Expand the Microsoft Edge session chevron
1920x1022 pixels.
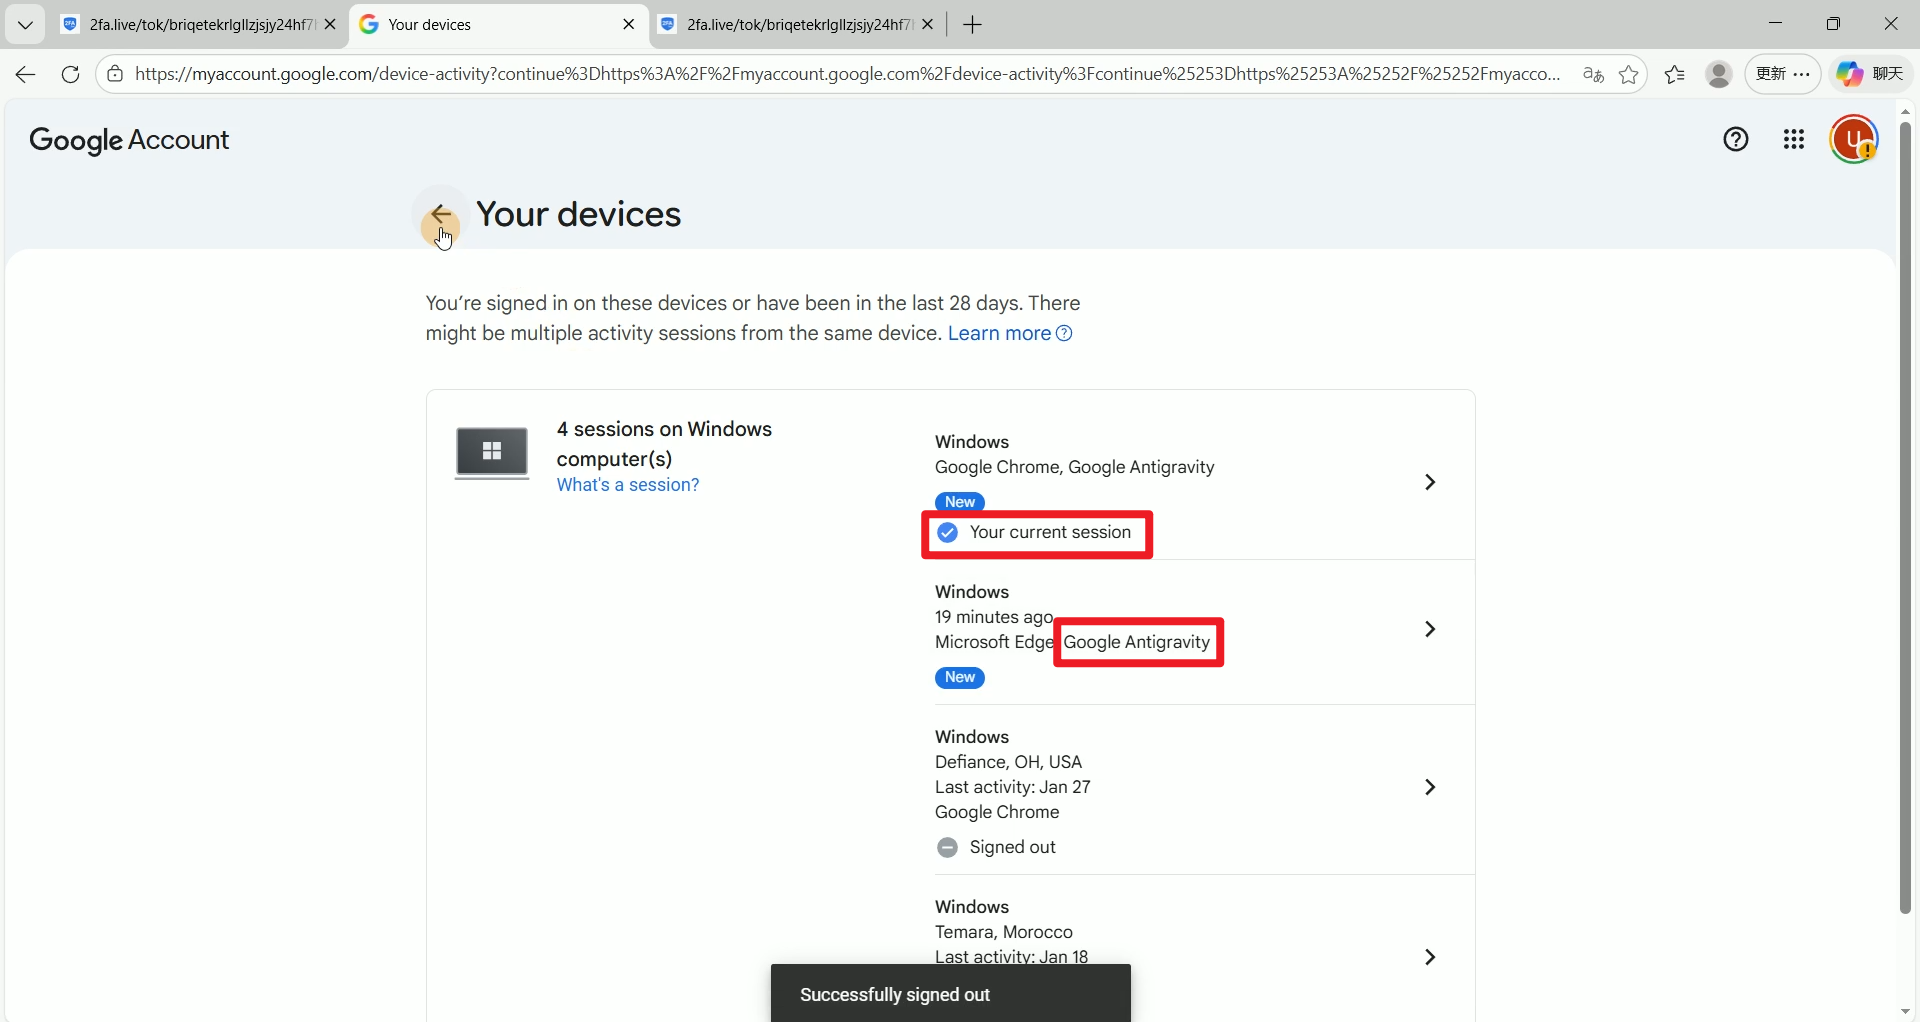tap(1430, 629)
